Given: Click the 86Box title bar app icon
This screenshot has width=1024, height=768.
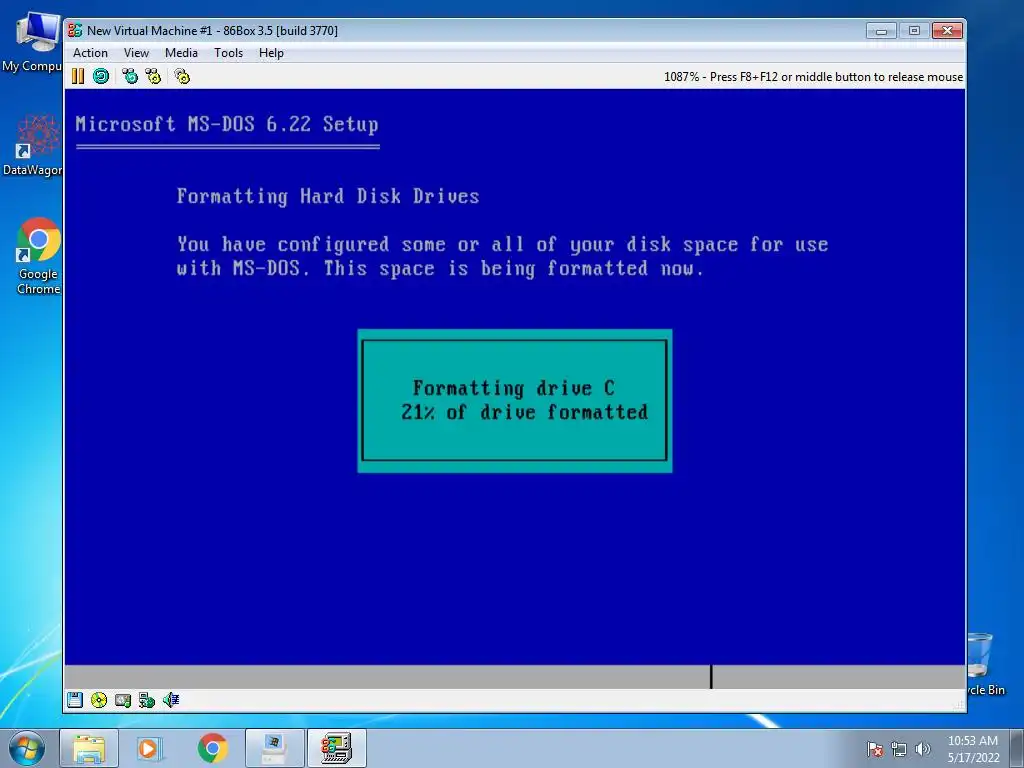Looking at the screenshot, I should pos(75,30).
